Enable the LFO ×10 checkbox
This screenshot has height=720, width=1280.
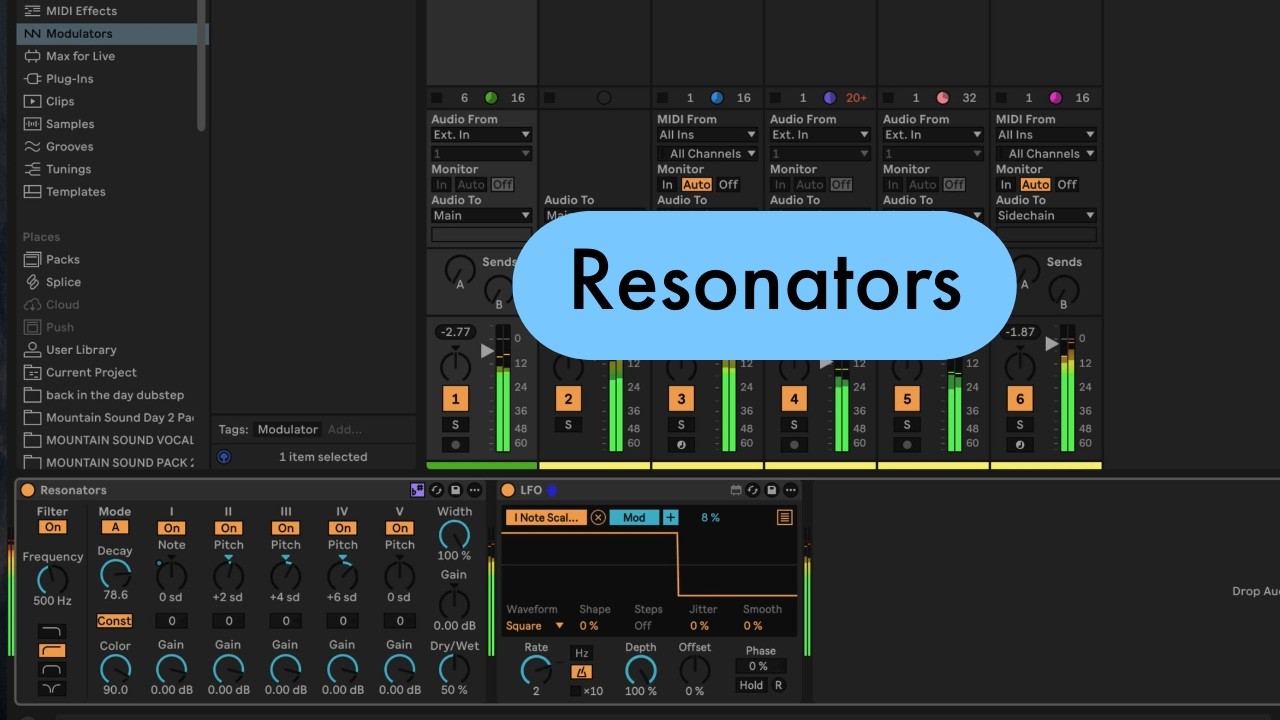click(575, 691)
